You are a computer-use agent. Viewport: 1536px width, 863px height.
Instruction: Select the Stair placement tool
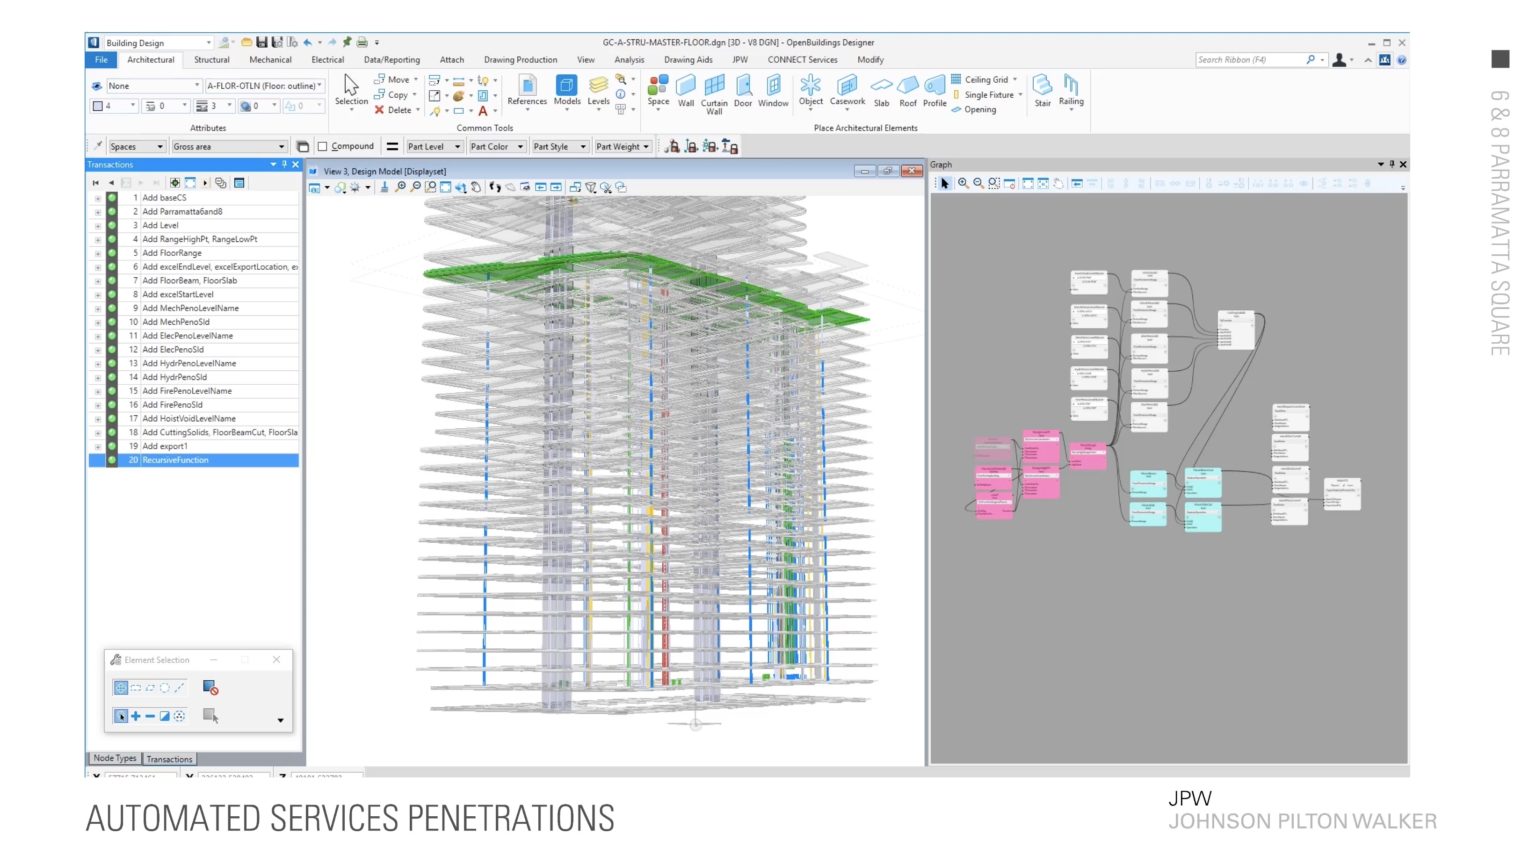[1041, 92]
